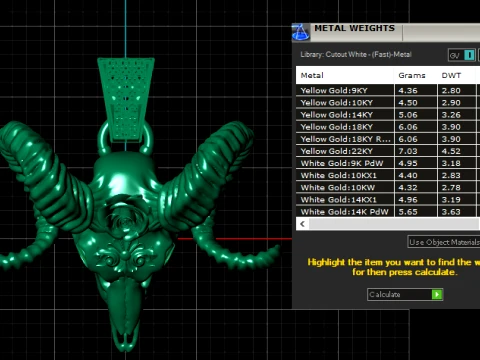
Task: Click the 4.32 grams value
Action: click(x=408, y=188)
